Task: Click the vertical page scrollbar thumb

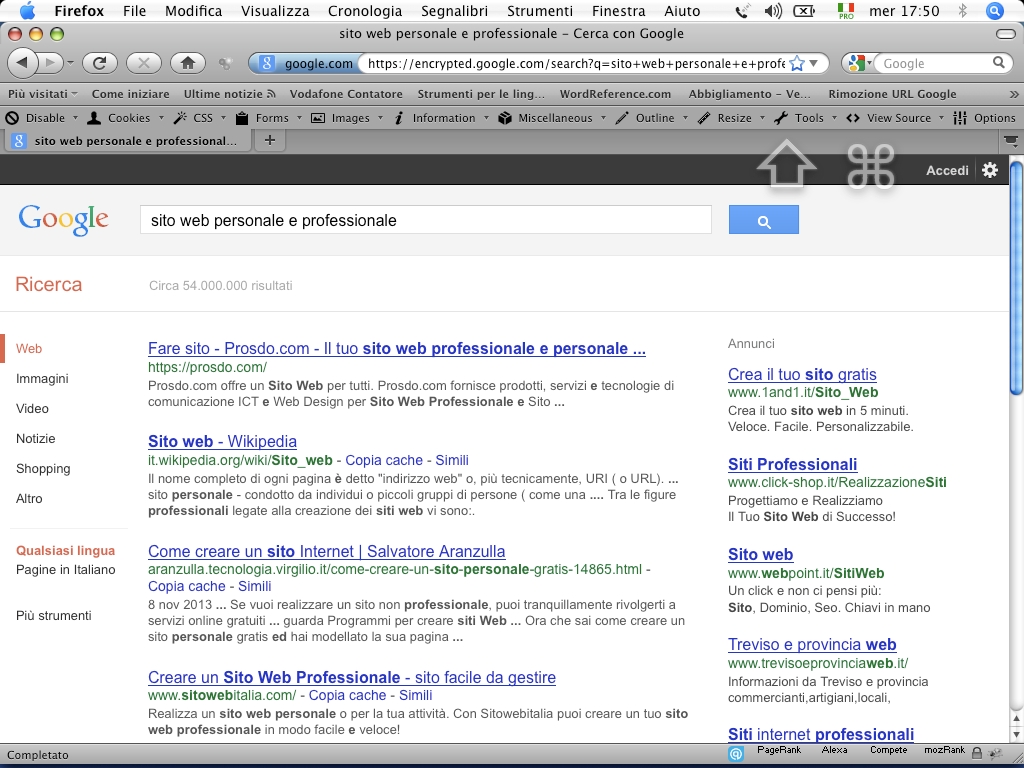Action: pyautogui.click(x=1016, y=278)
